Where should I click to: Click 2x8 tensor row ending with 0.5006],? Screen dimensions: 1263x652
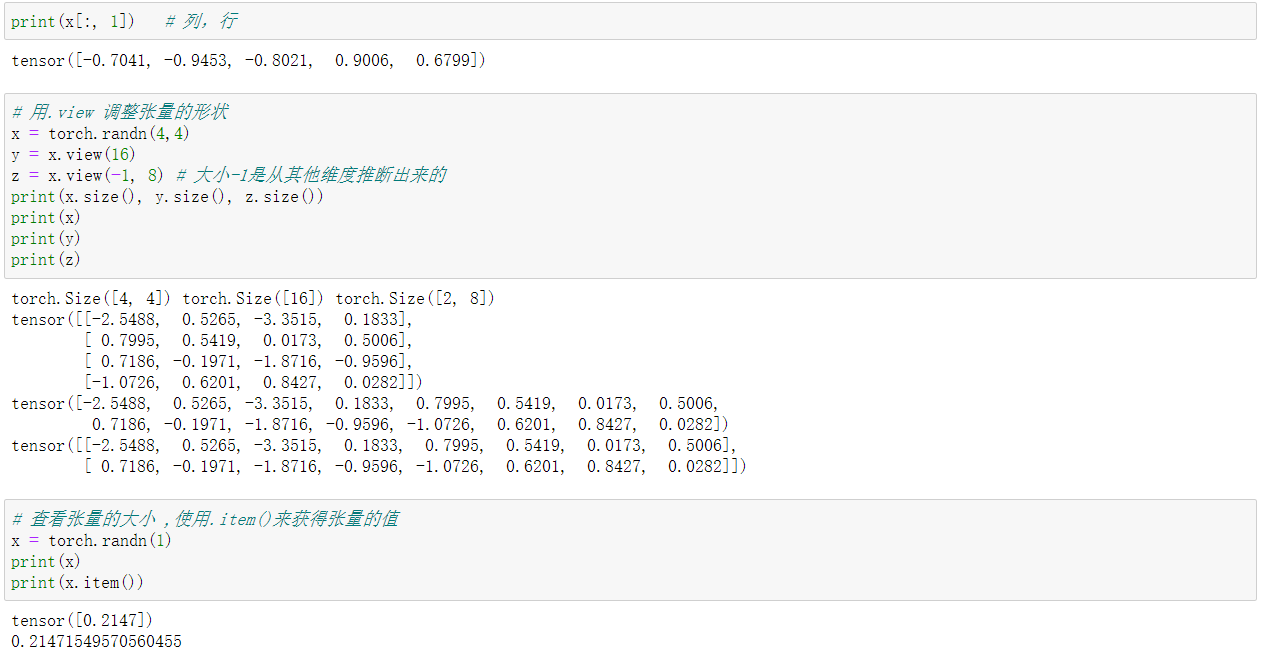tap(375, 446)
